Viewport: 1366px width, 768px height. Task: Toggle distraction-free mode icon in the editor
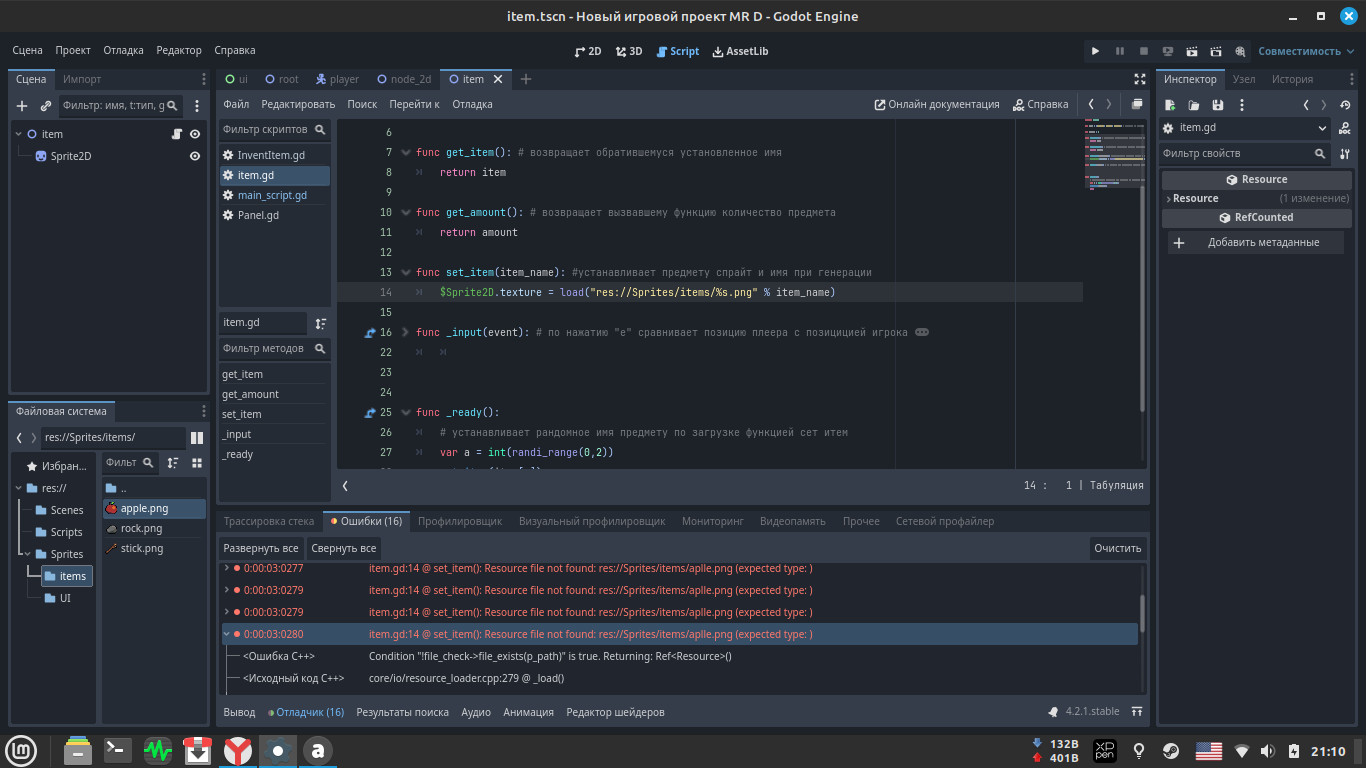click(1140, 79)
